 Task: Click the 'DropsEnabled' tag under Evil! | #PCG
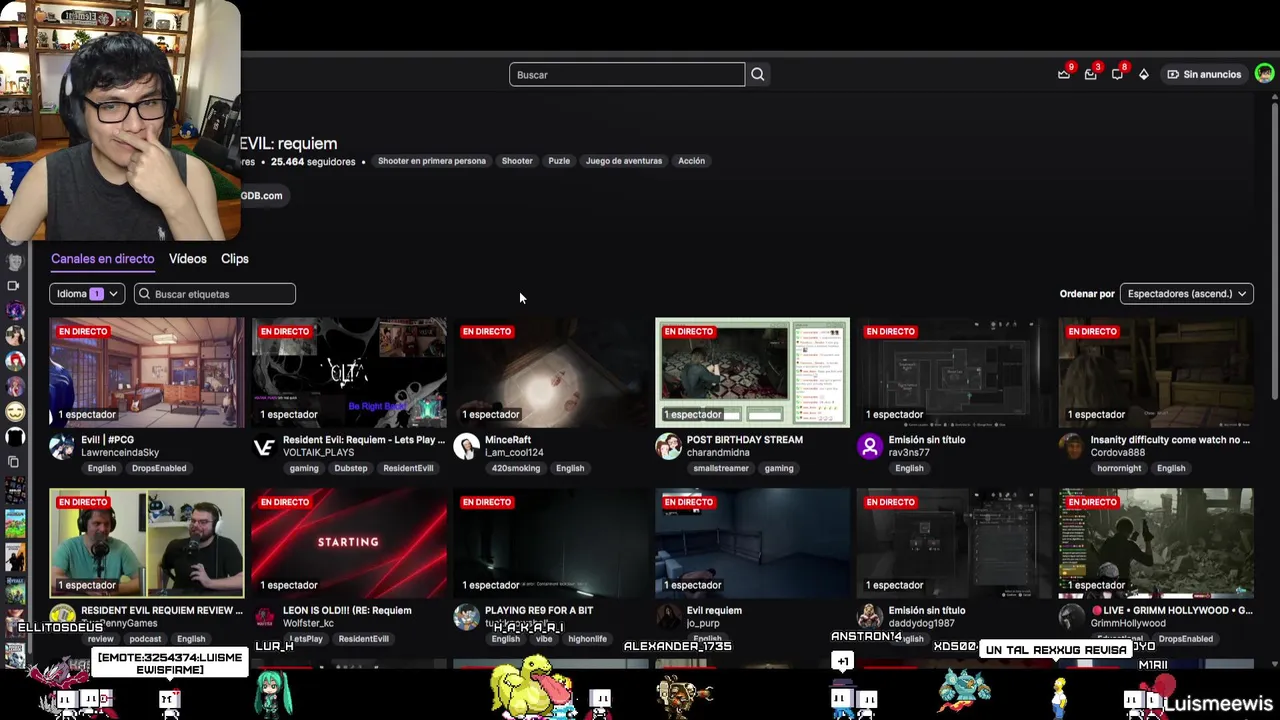[158, 468]
